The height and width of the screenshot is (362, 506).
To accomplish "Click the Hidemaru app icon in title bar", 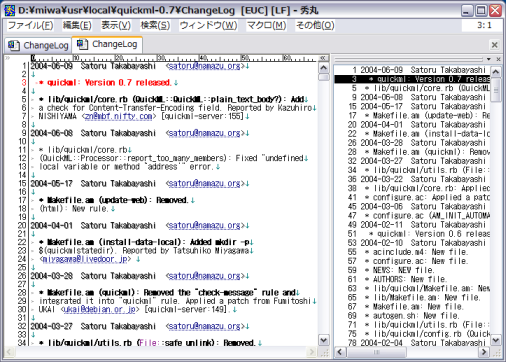I will (9, 11).
